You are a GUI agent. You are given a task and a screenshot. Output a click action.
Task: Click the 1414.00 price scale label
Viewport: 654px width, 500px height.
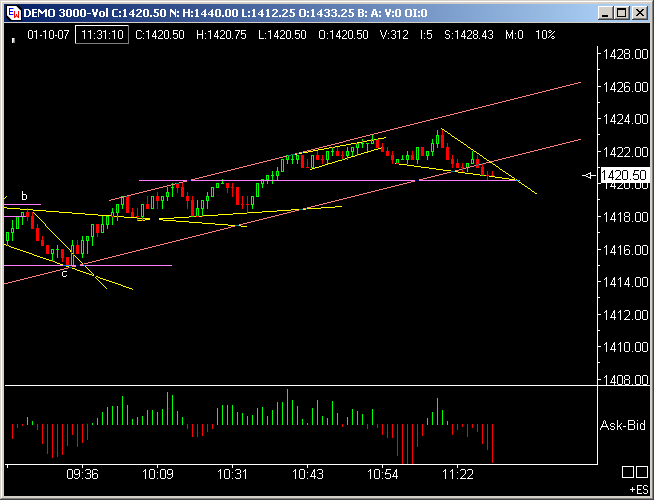click(626, 282)
